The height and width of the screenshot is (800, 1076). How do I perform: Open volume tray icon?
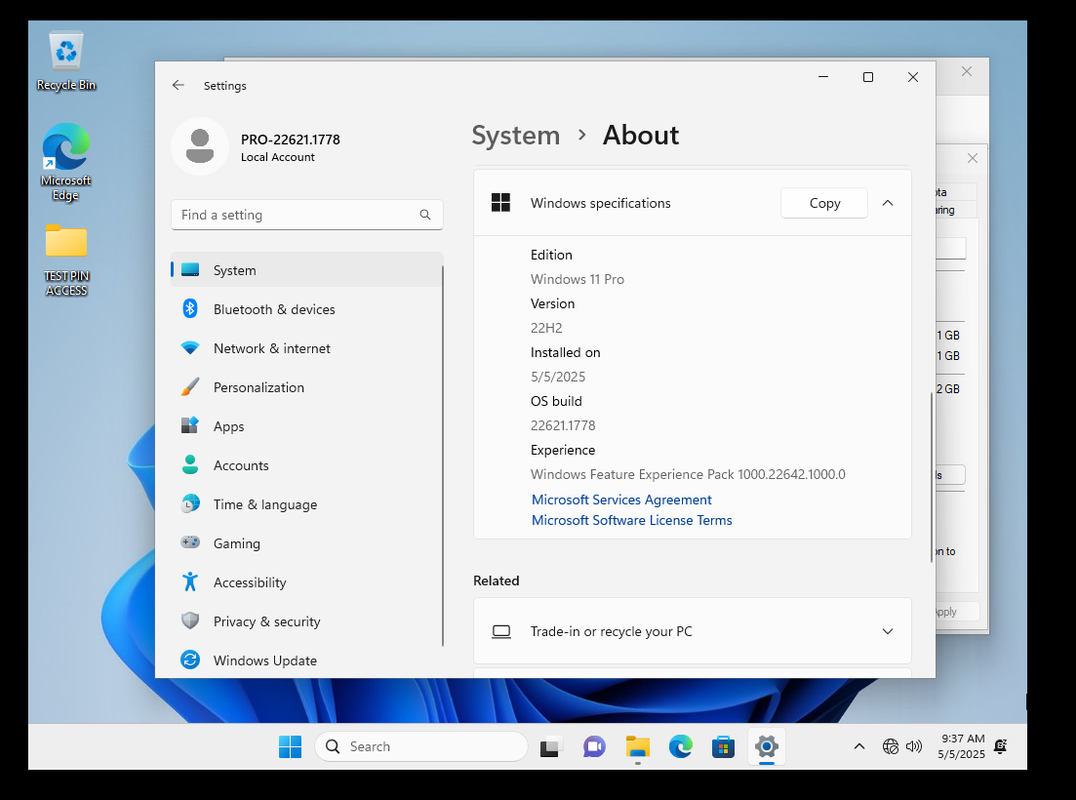(x=914, y=746)
